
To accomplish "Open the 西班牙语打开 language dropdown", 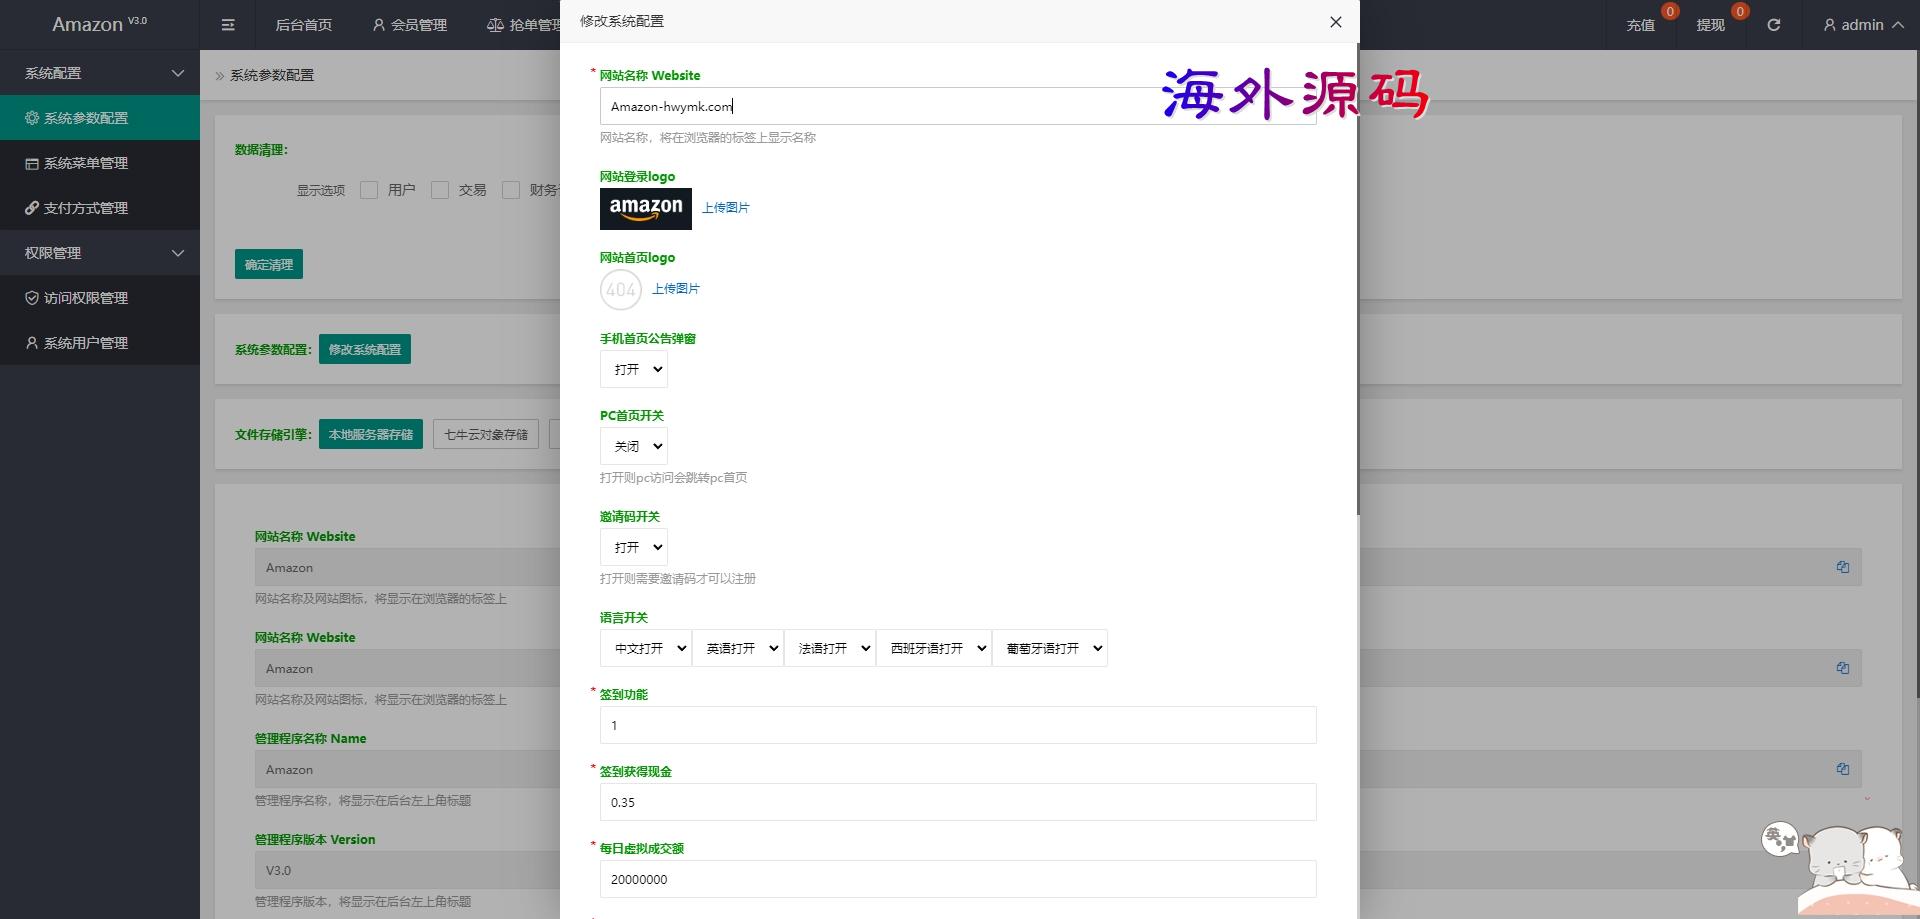I will 934,648.
